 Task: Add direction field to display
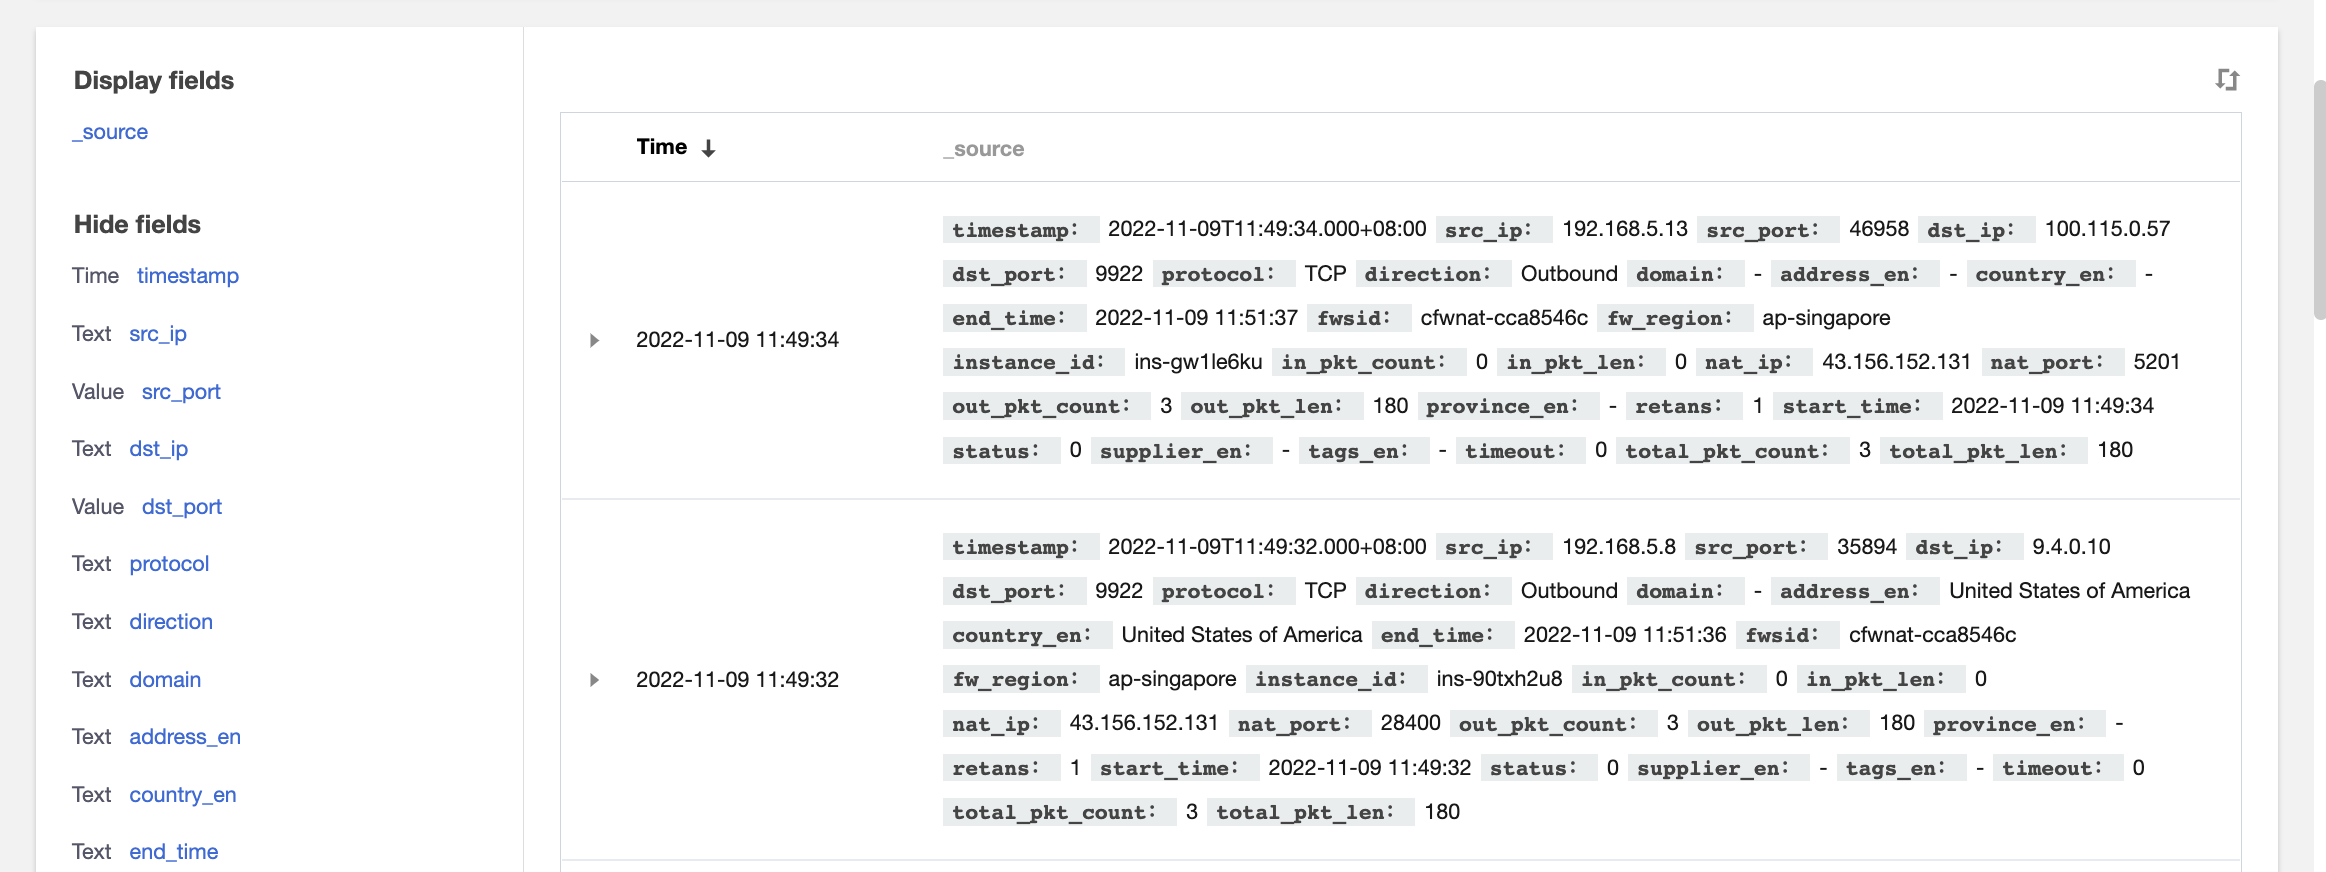(171, 622)
